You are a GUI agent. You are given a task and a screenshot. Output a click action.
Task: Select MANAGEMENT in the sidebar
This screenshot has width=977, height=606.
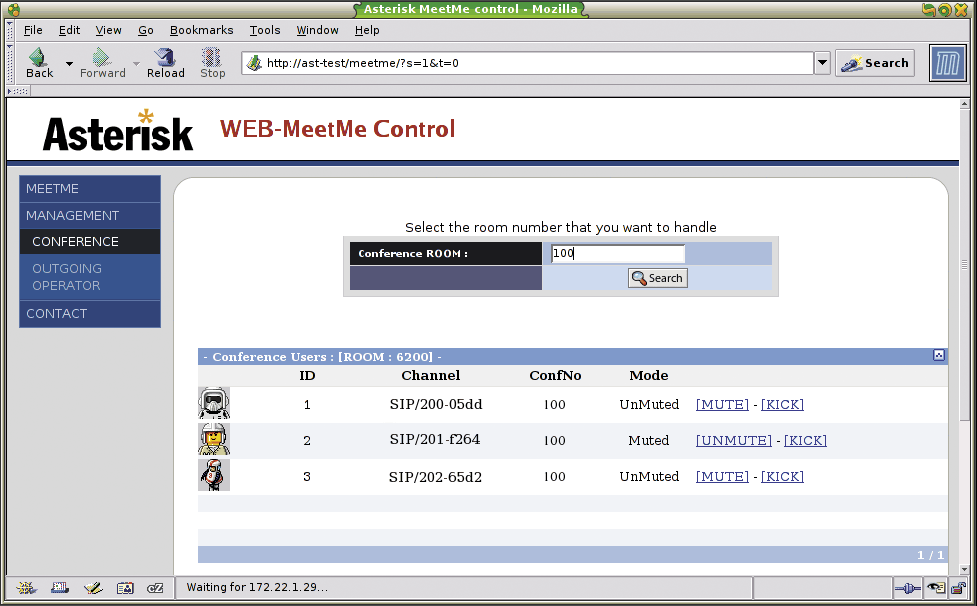(90, 215)
